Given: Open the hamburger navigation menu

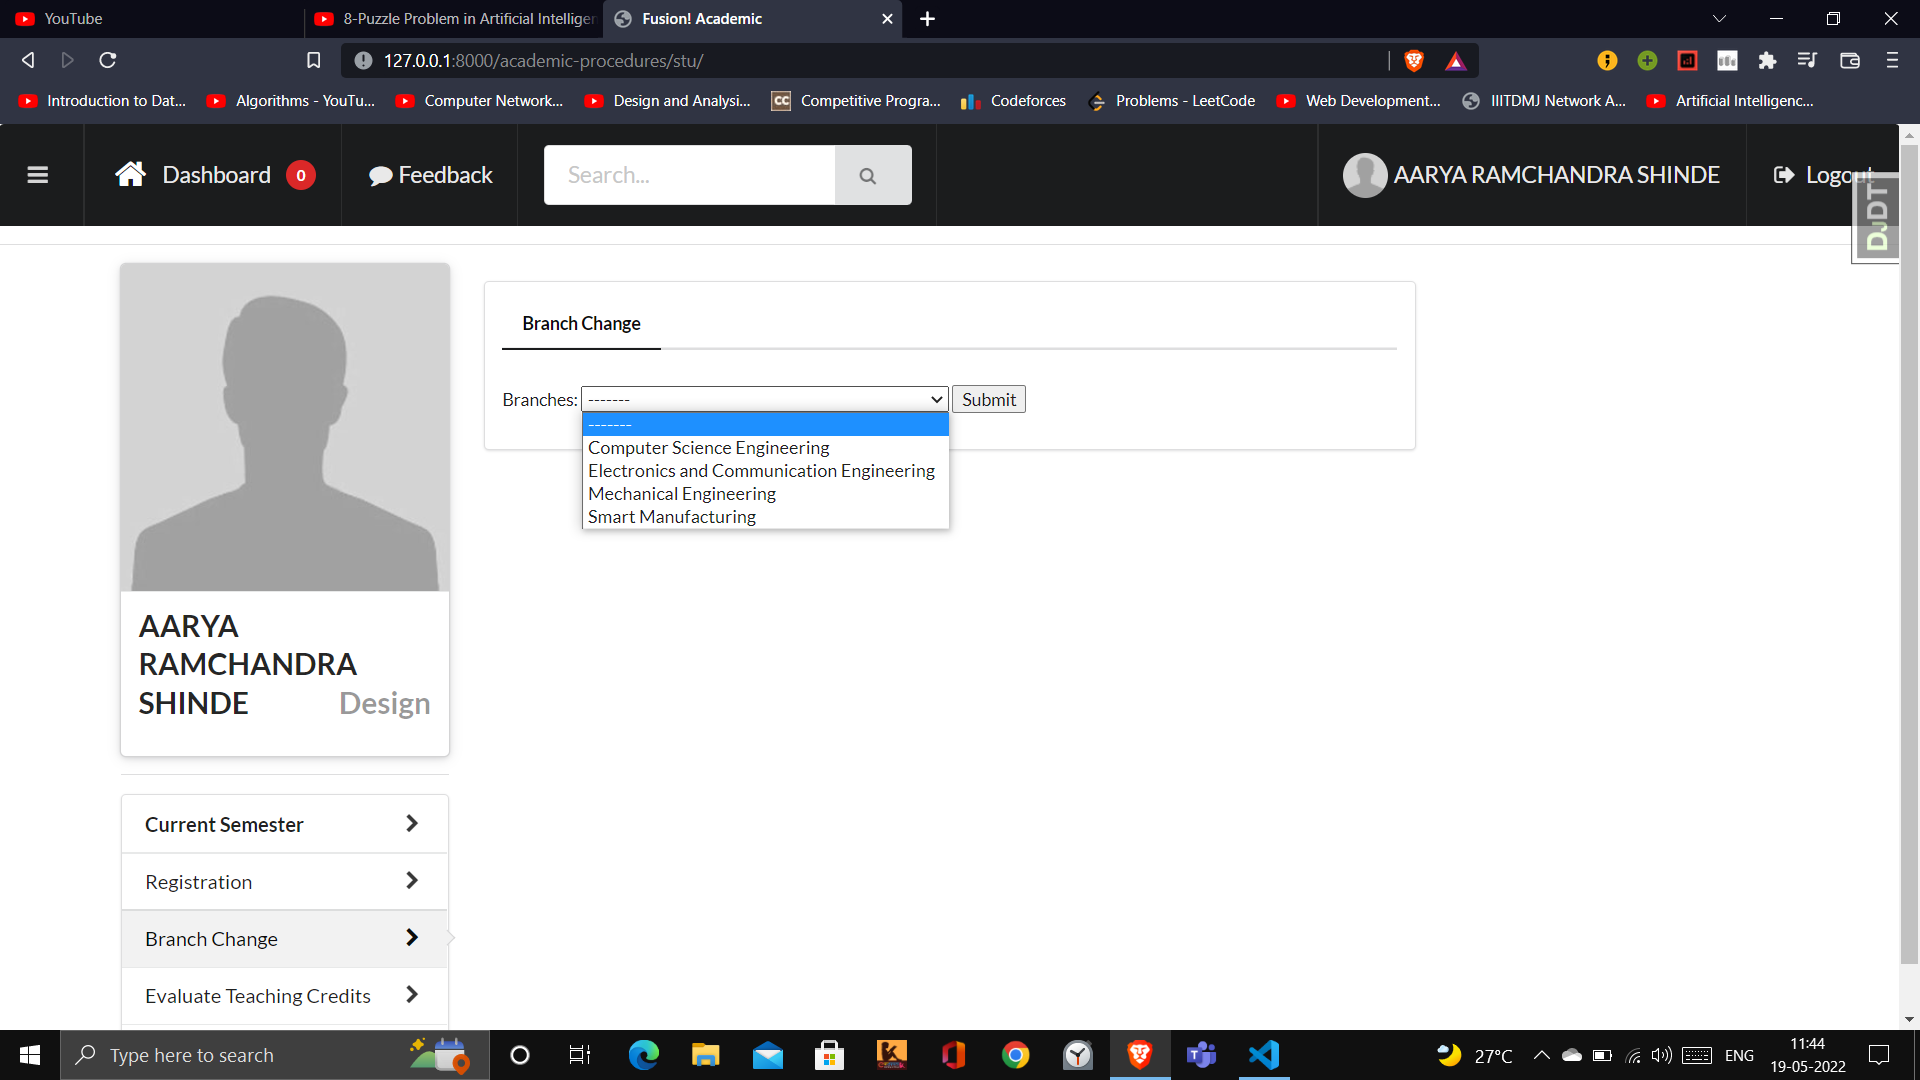Looking at the screenshot, I should point(38,174).
